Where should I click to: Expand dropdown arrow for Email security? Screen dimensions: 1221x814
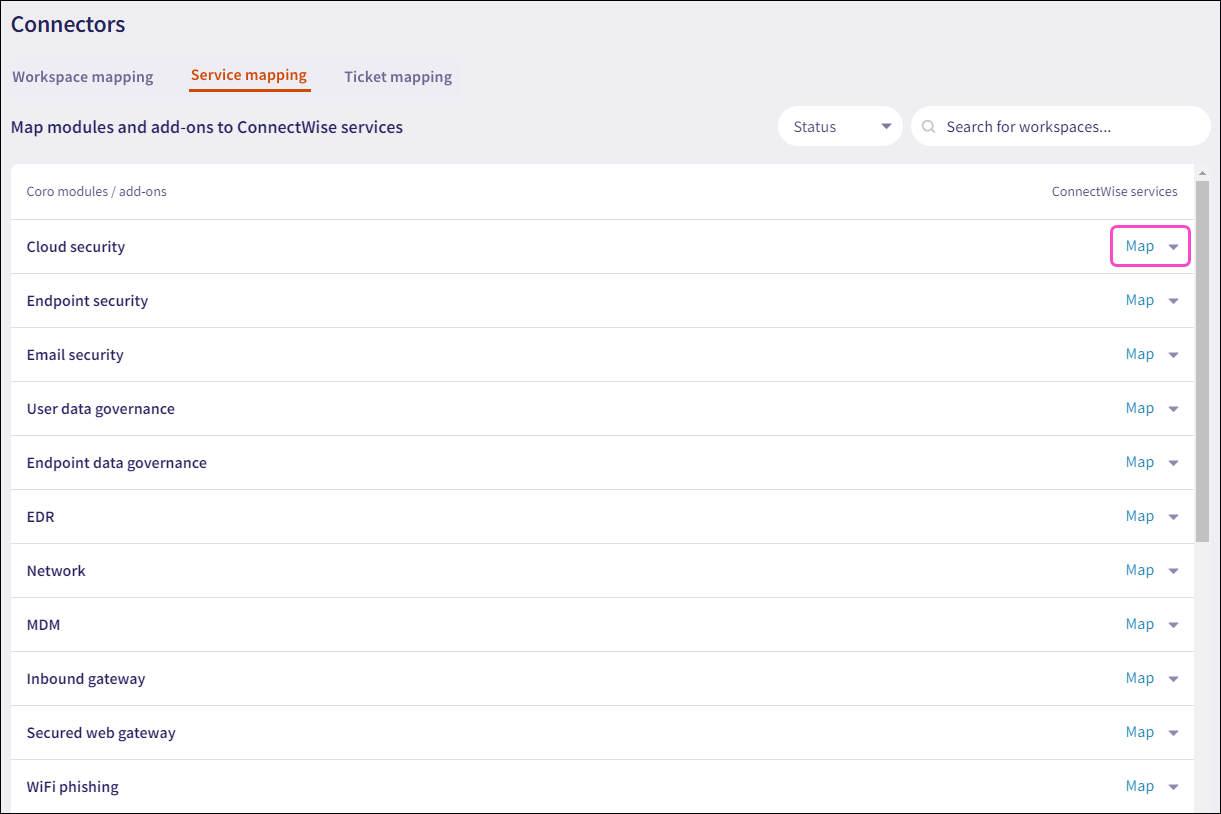1174,355
